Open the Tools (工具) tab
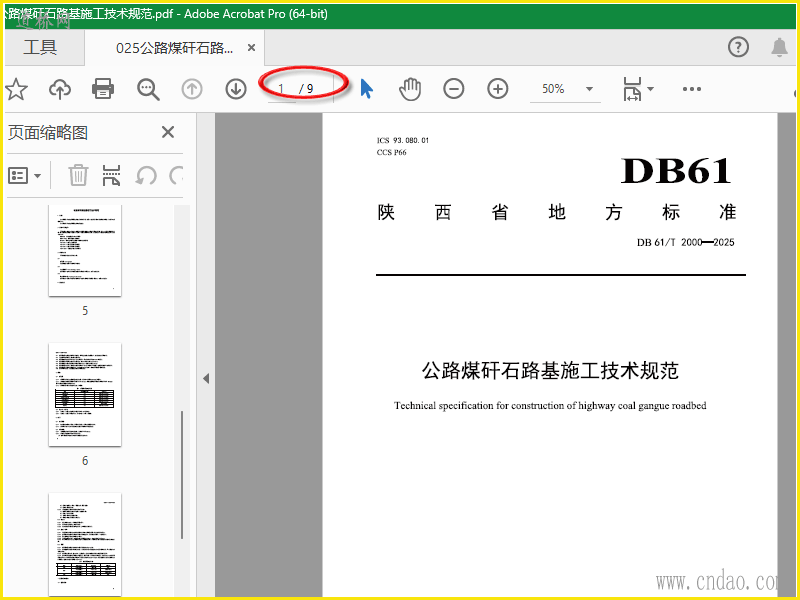The image size is (800, 600). 40,47
